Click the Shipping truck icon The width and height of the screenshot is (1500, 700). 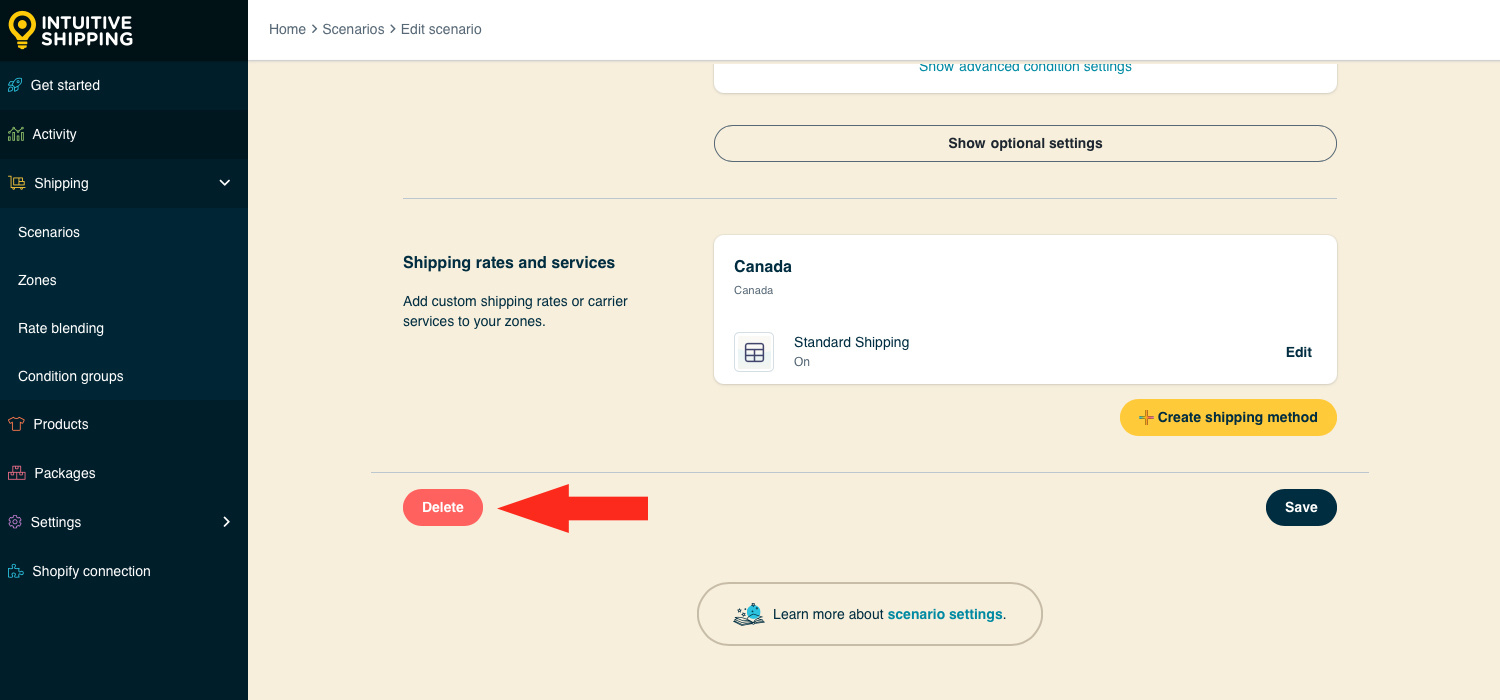(x=16, y=183)
